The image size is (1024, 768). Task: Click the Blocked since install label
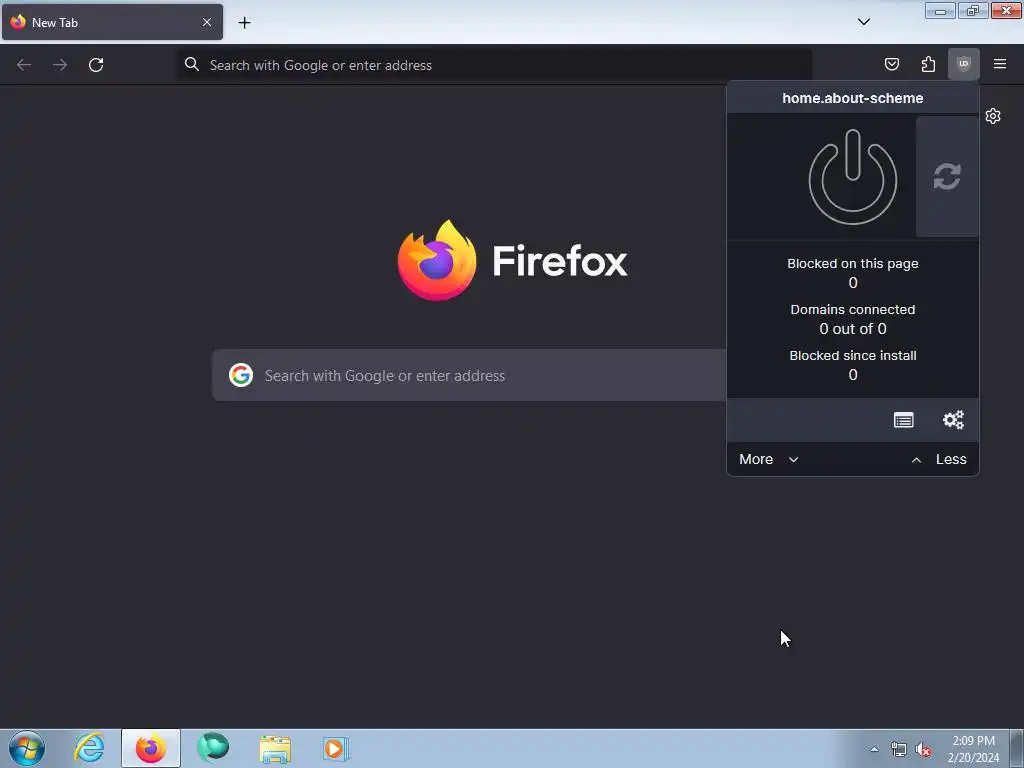click(852, 355)
